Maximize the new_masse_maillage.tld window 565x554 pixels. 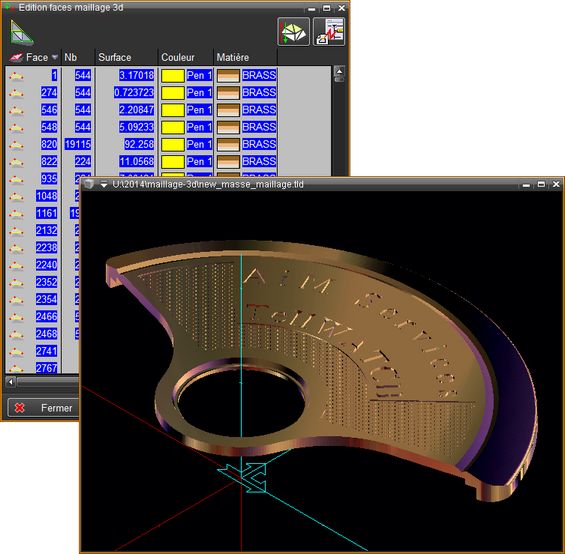pyautogui.click(x=541, y=184)
